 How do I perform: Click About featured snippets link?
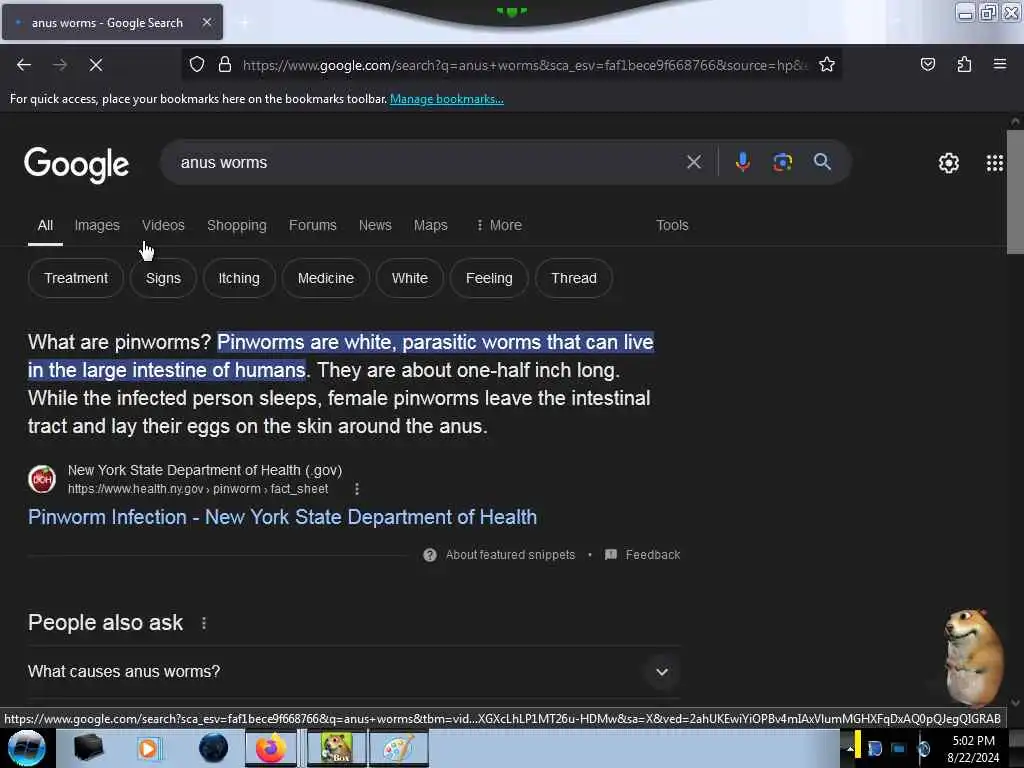coord(510,555)
